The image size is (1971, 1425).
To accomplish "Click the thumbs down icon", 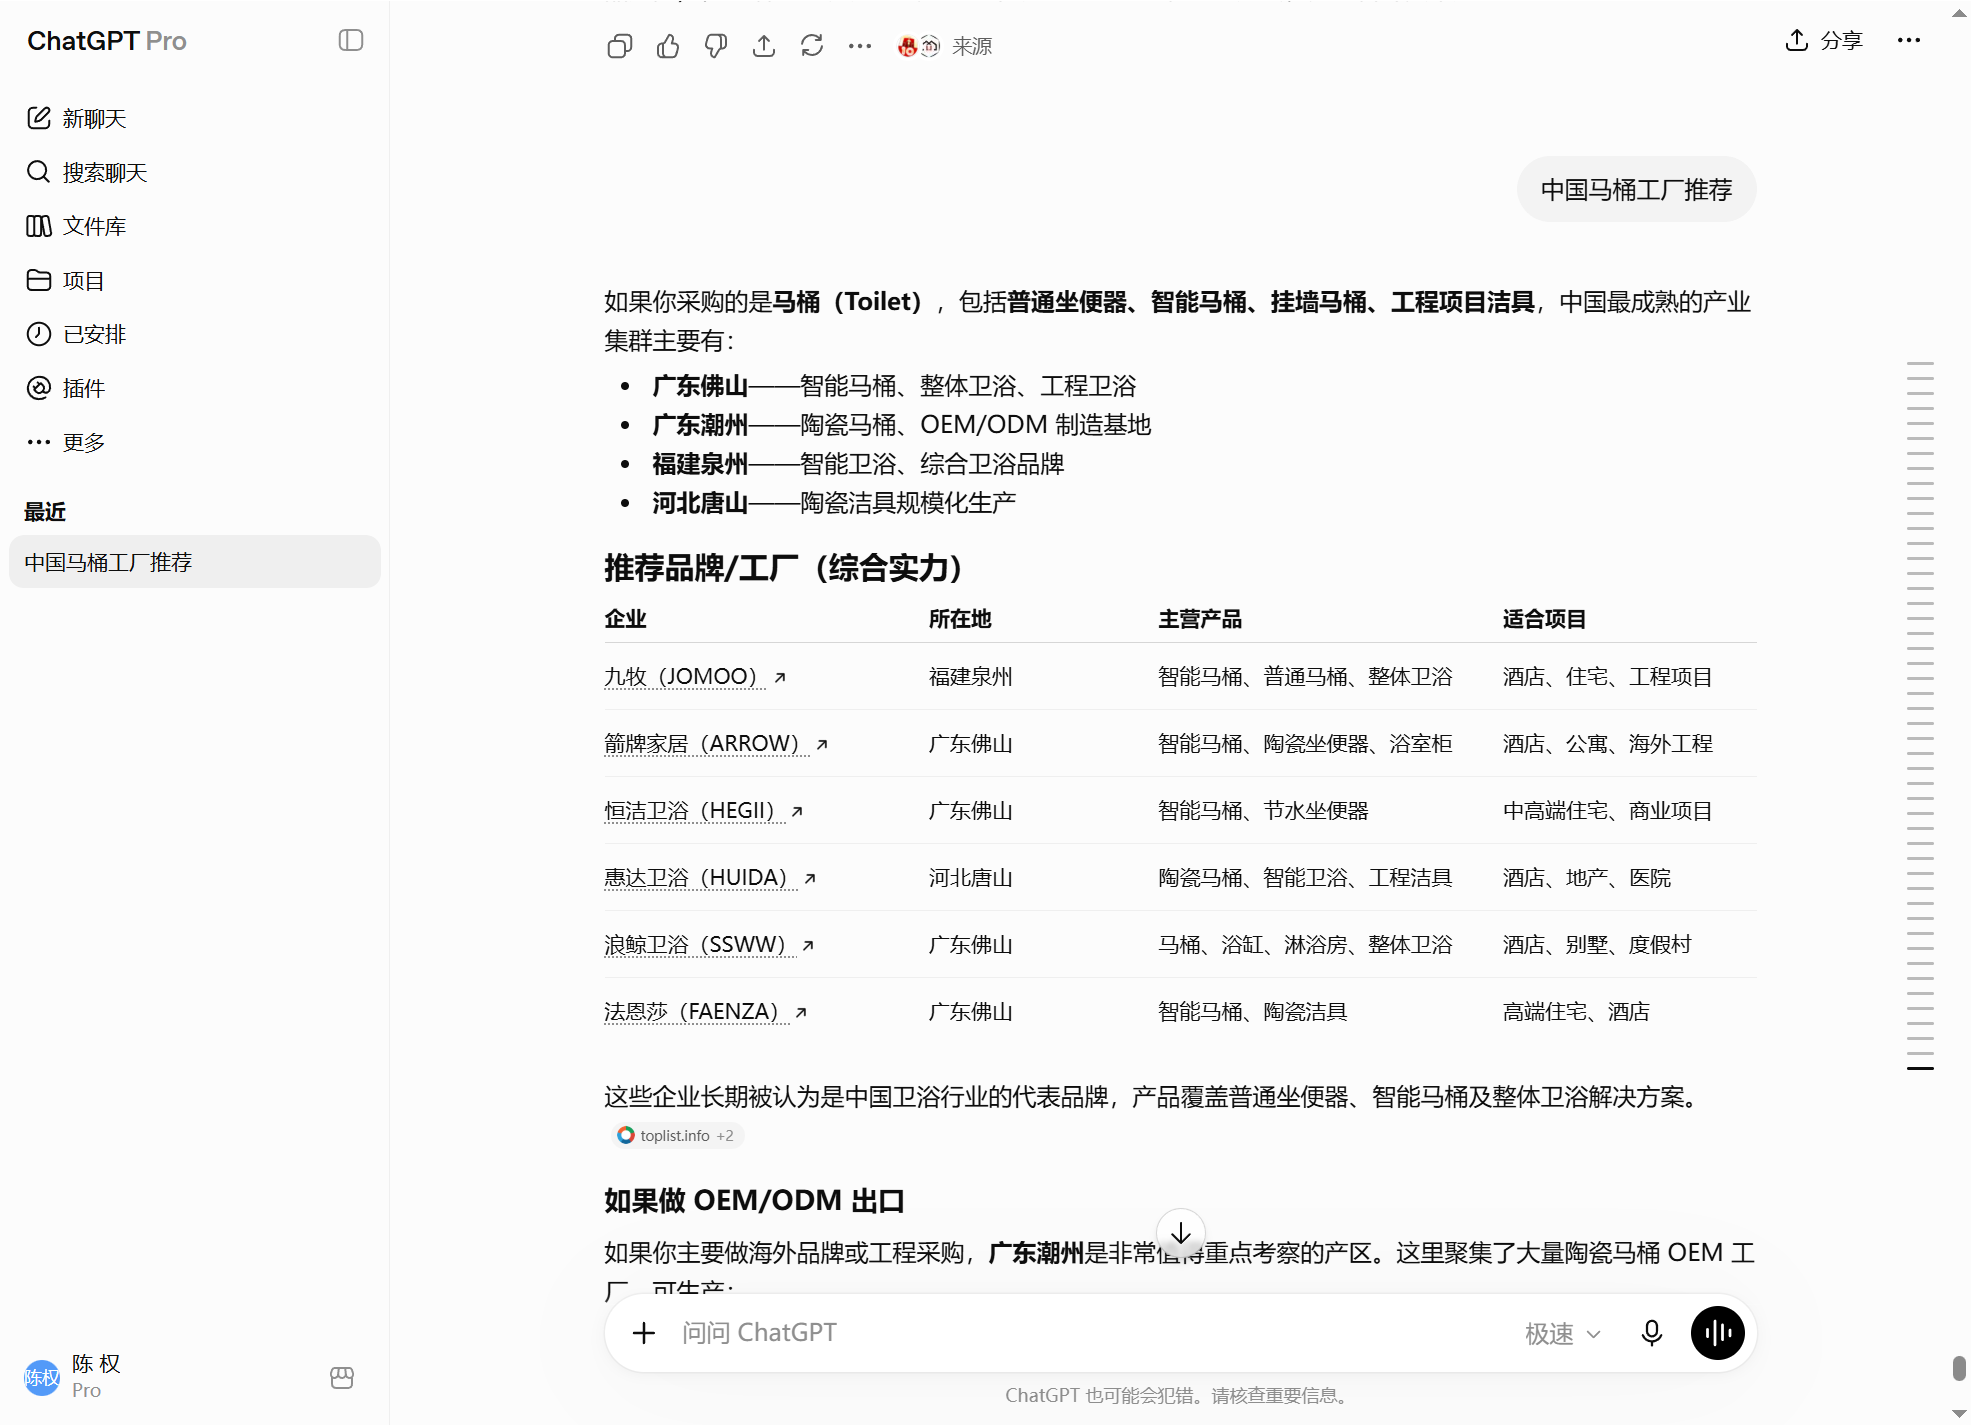I will [x=716, y=46].
